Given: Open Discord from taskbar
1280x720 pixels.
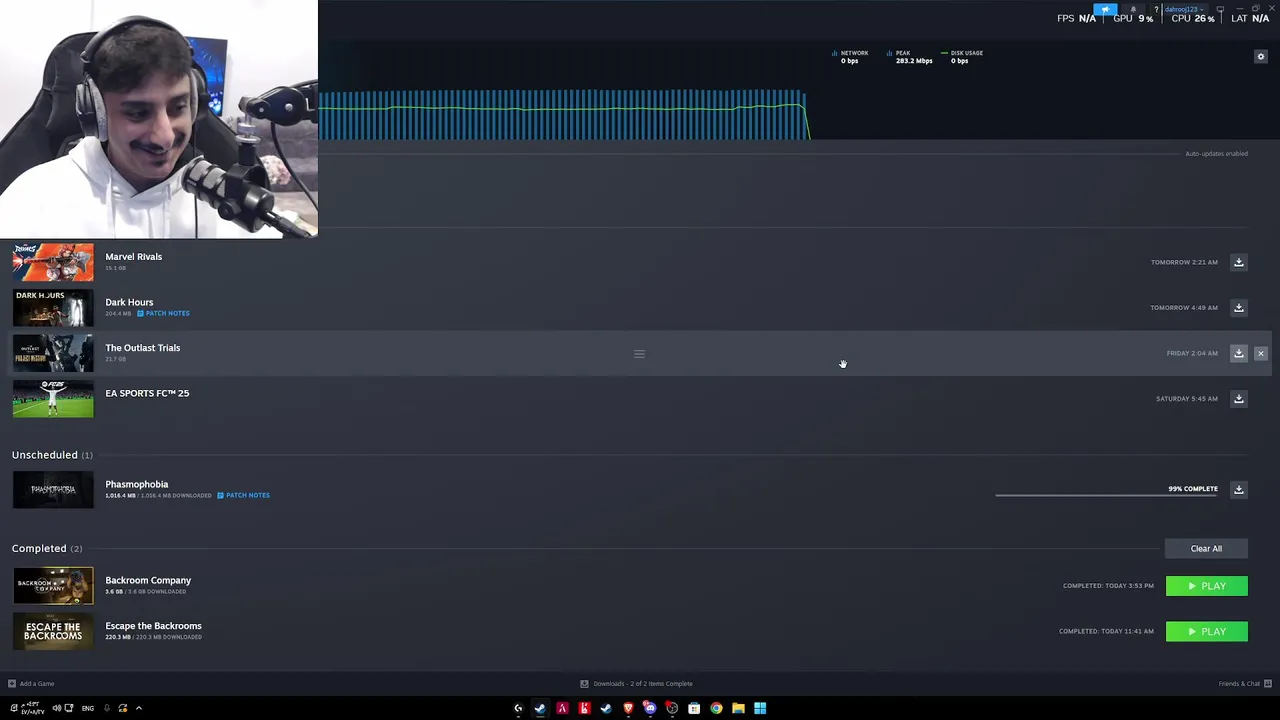Looking at the screenshot, I should (x=650, y=708).
